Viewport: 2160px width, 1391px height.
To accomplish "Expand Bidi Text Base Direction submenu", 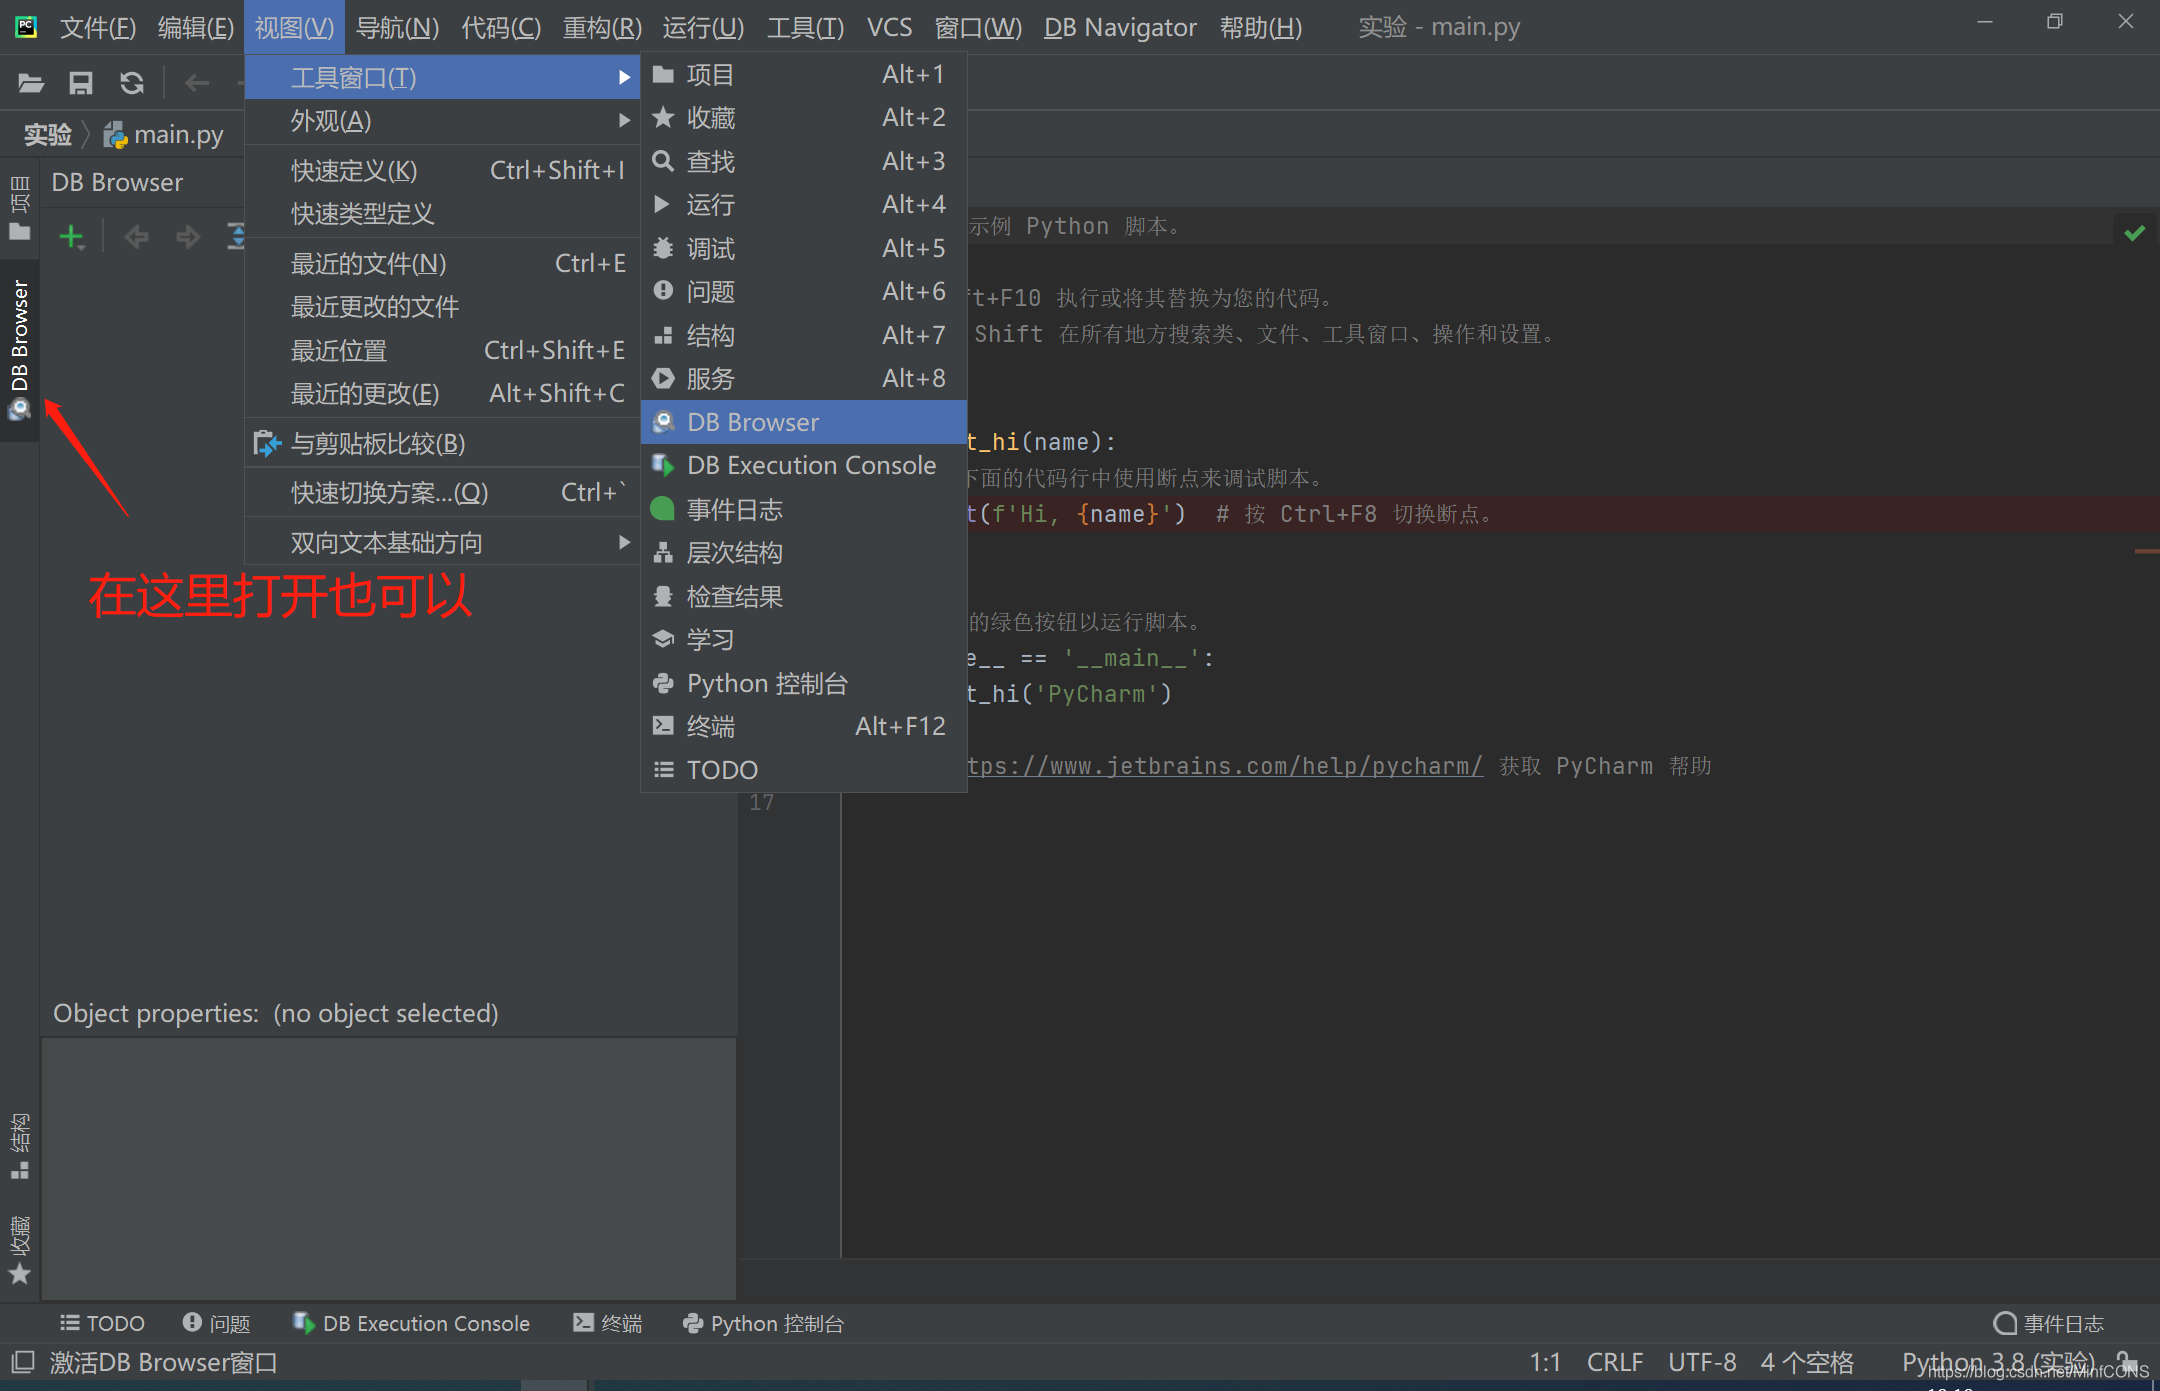I will [x=442, y=543].
